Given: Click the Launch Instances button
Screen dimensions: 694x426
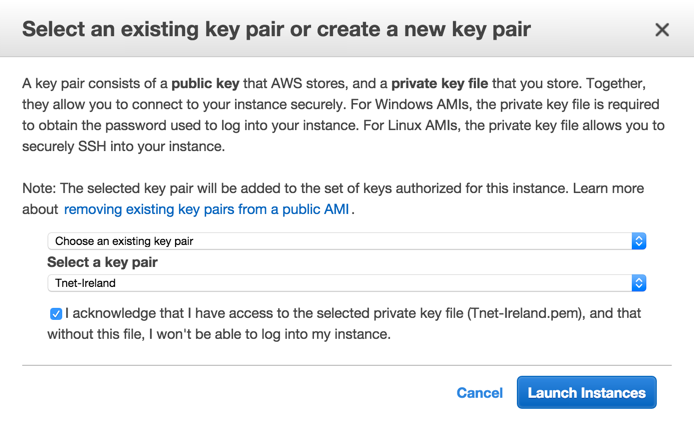Looking at the screenshot, I should tap(586, 393).
